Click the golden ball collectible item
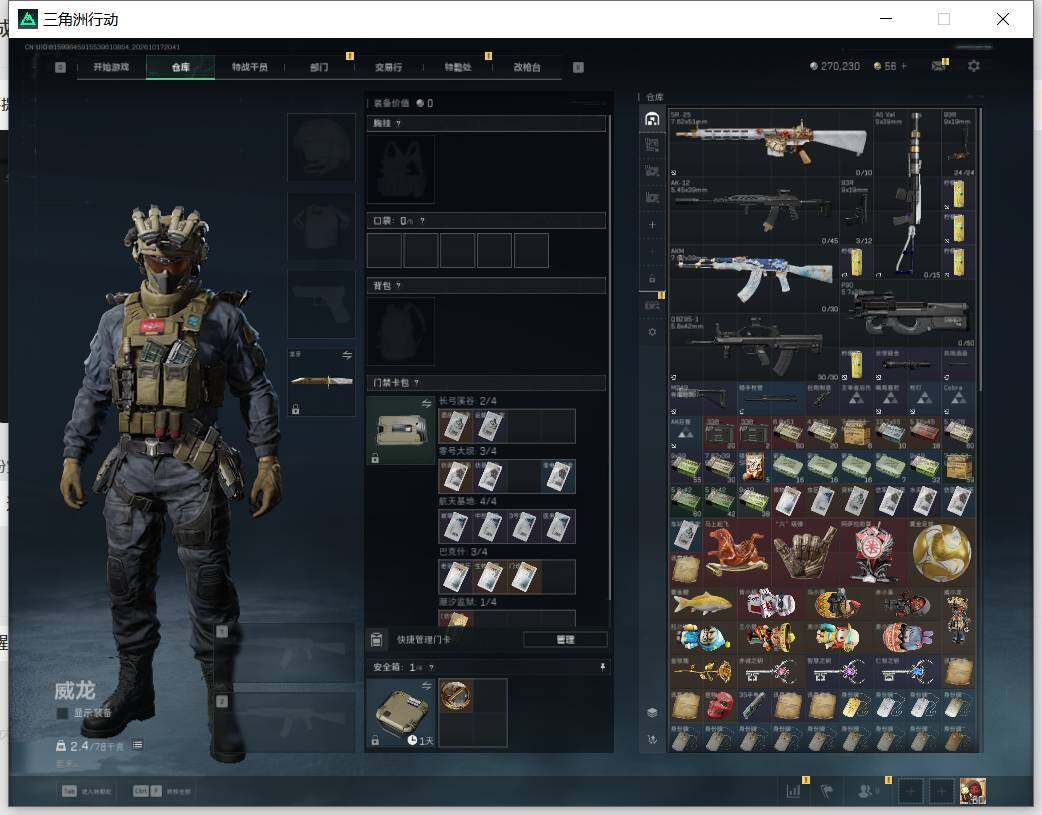The width and height of the screenshot is (1042, 815). click(x=941, y=553)
